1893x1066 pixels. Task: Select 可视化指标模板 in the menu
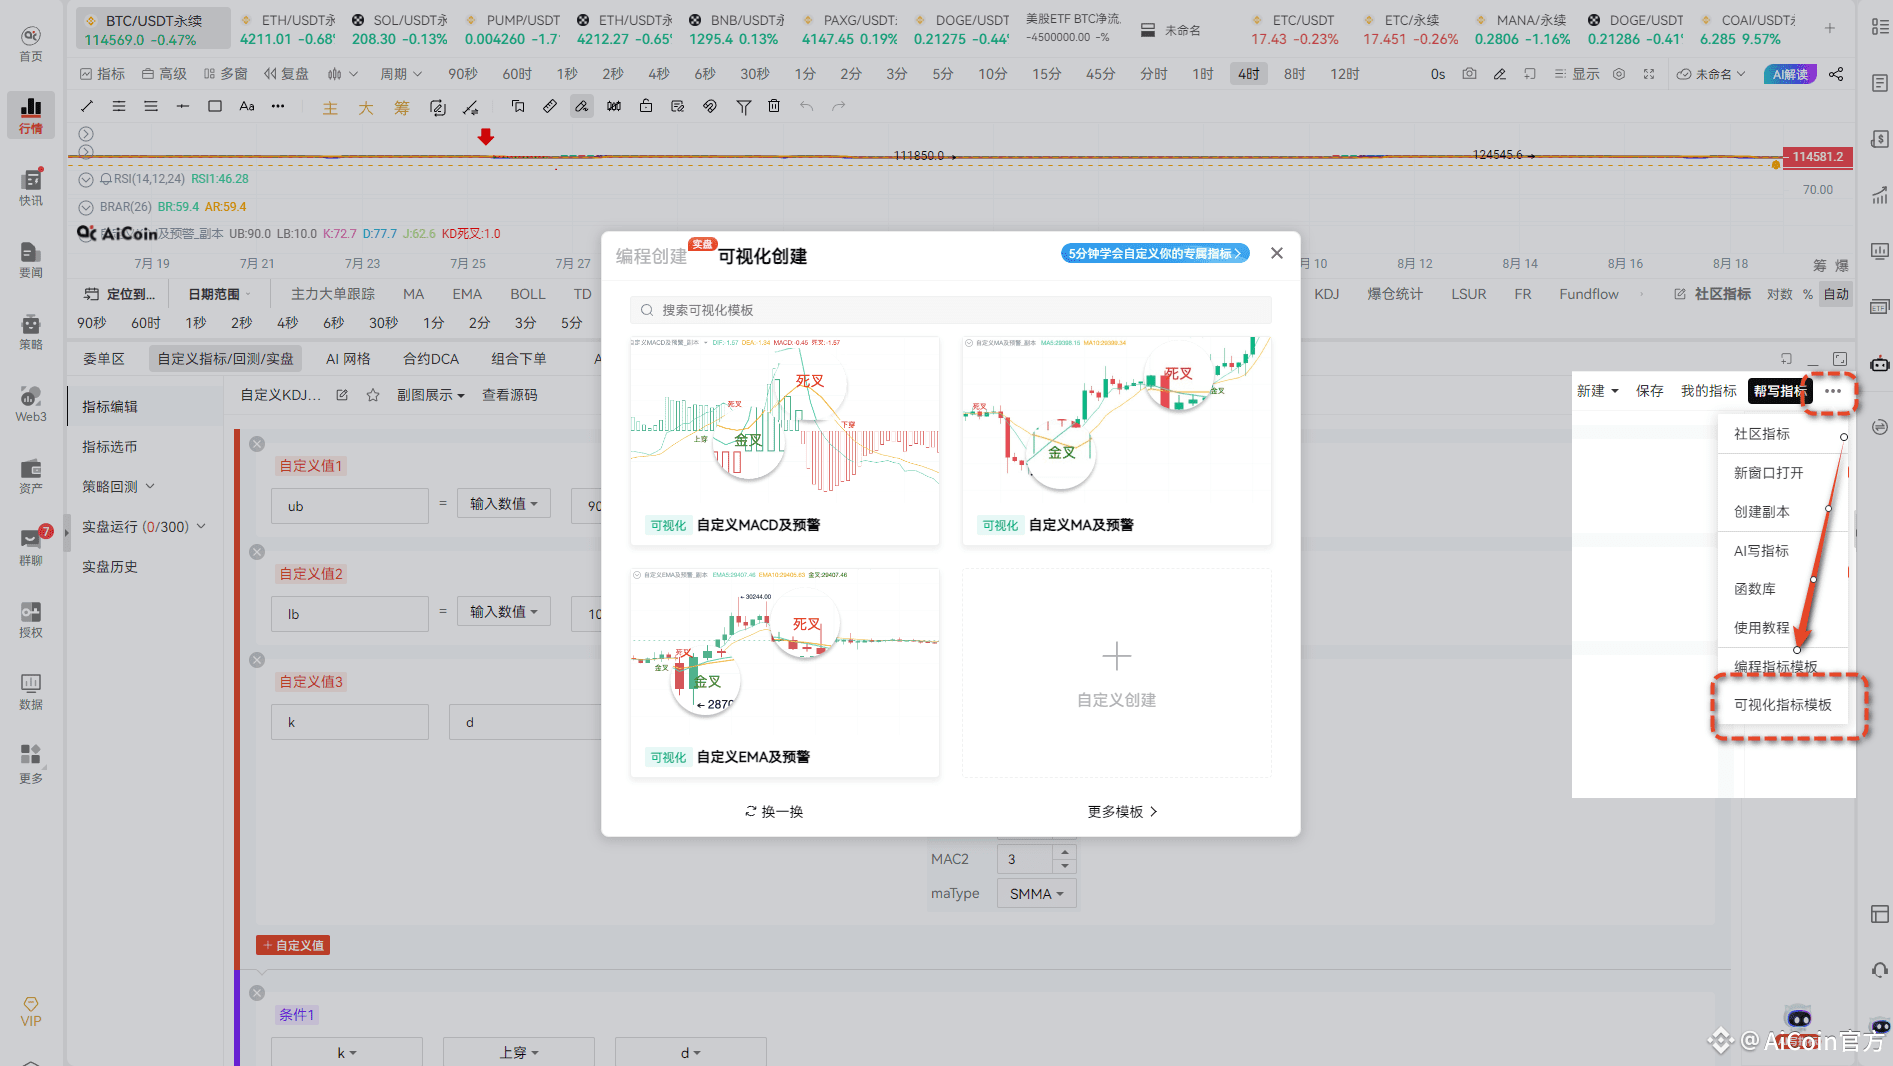coord(1783,705)
